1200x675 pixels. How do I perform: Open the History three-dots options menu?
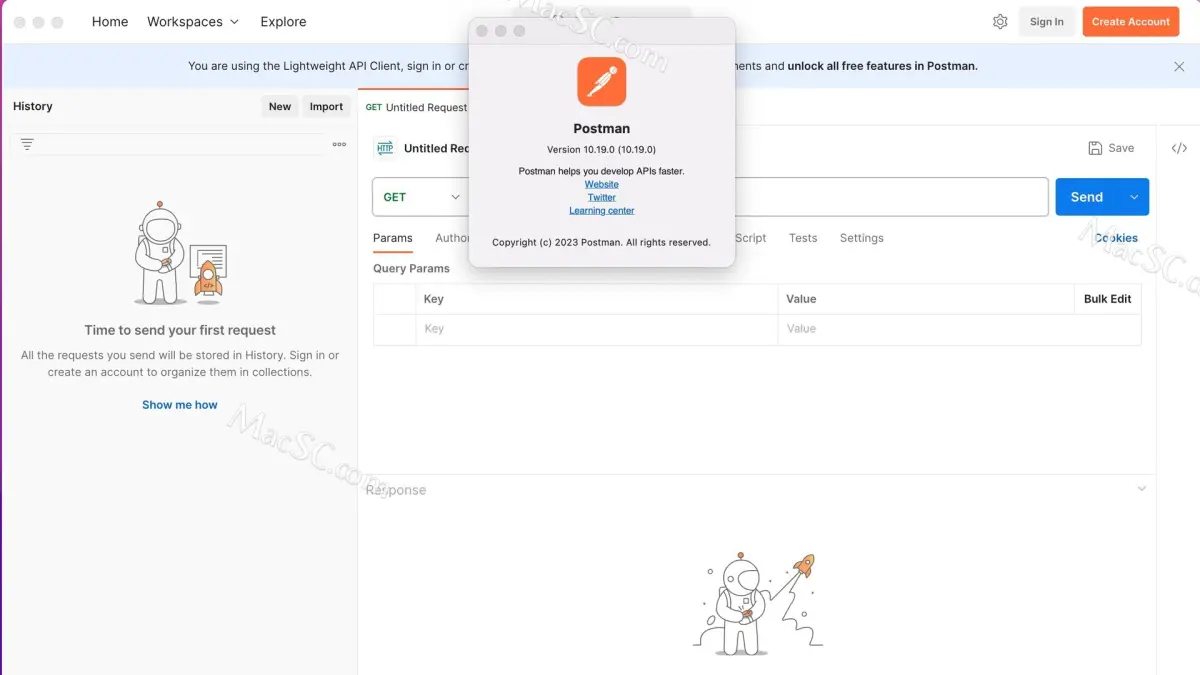point(339,144)
